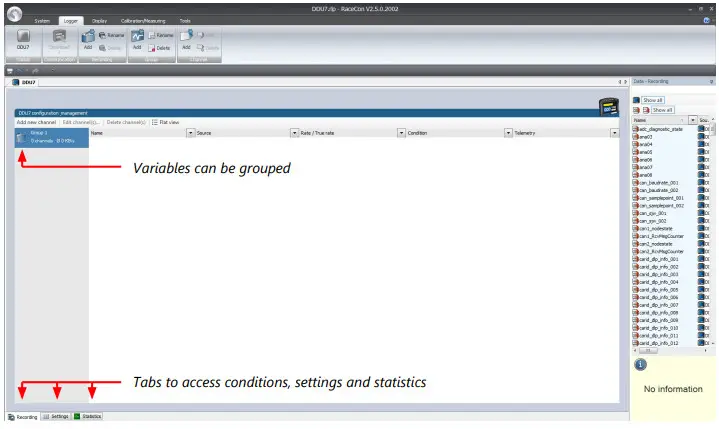Open the Calibration/Measuring ribbon tab

(143, 21)
